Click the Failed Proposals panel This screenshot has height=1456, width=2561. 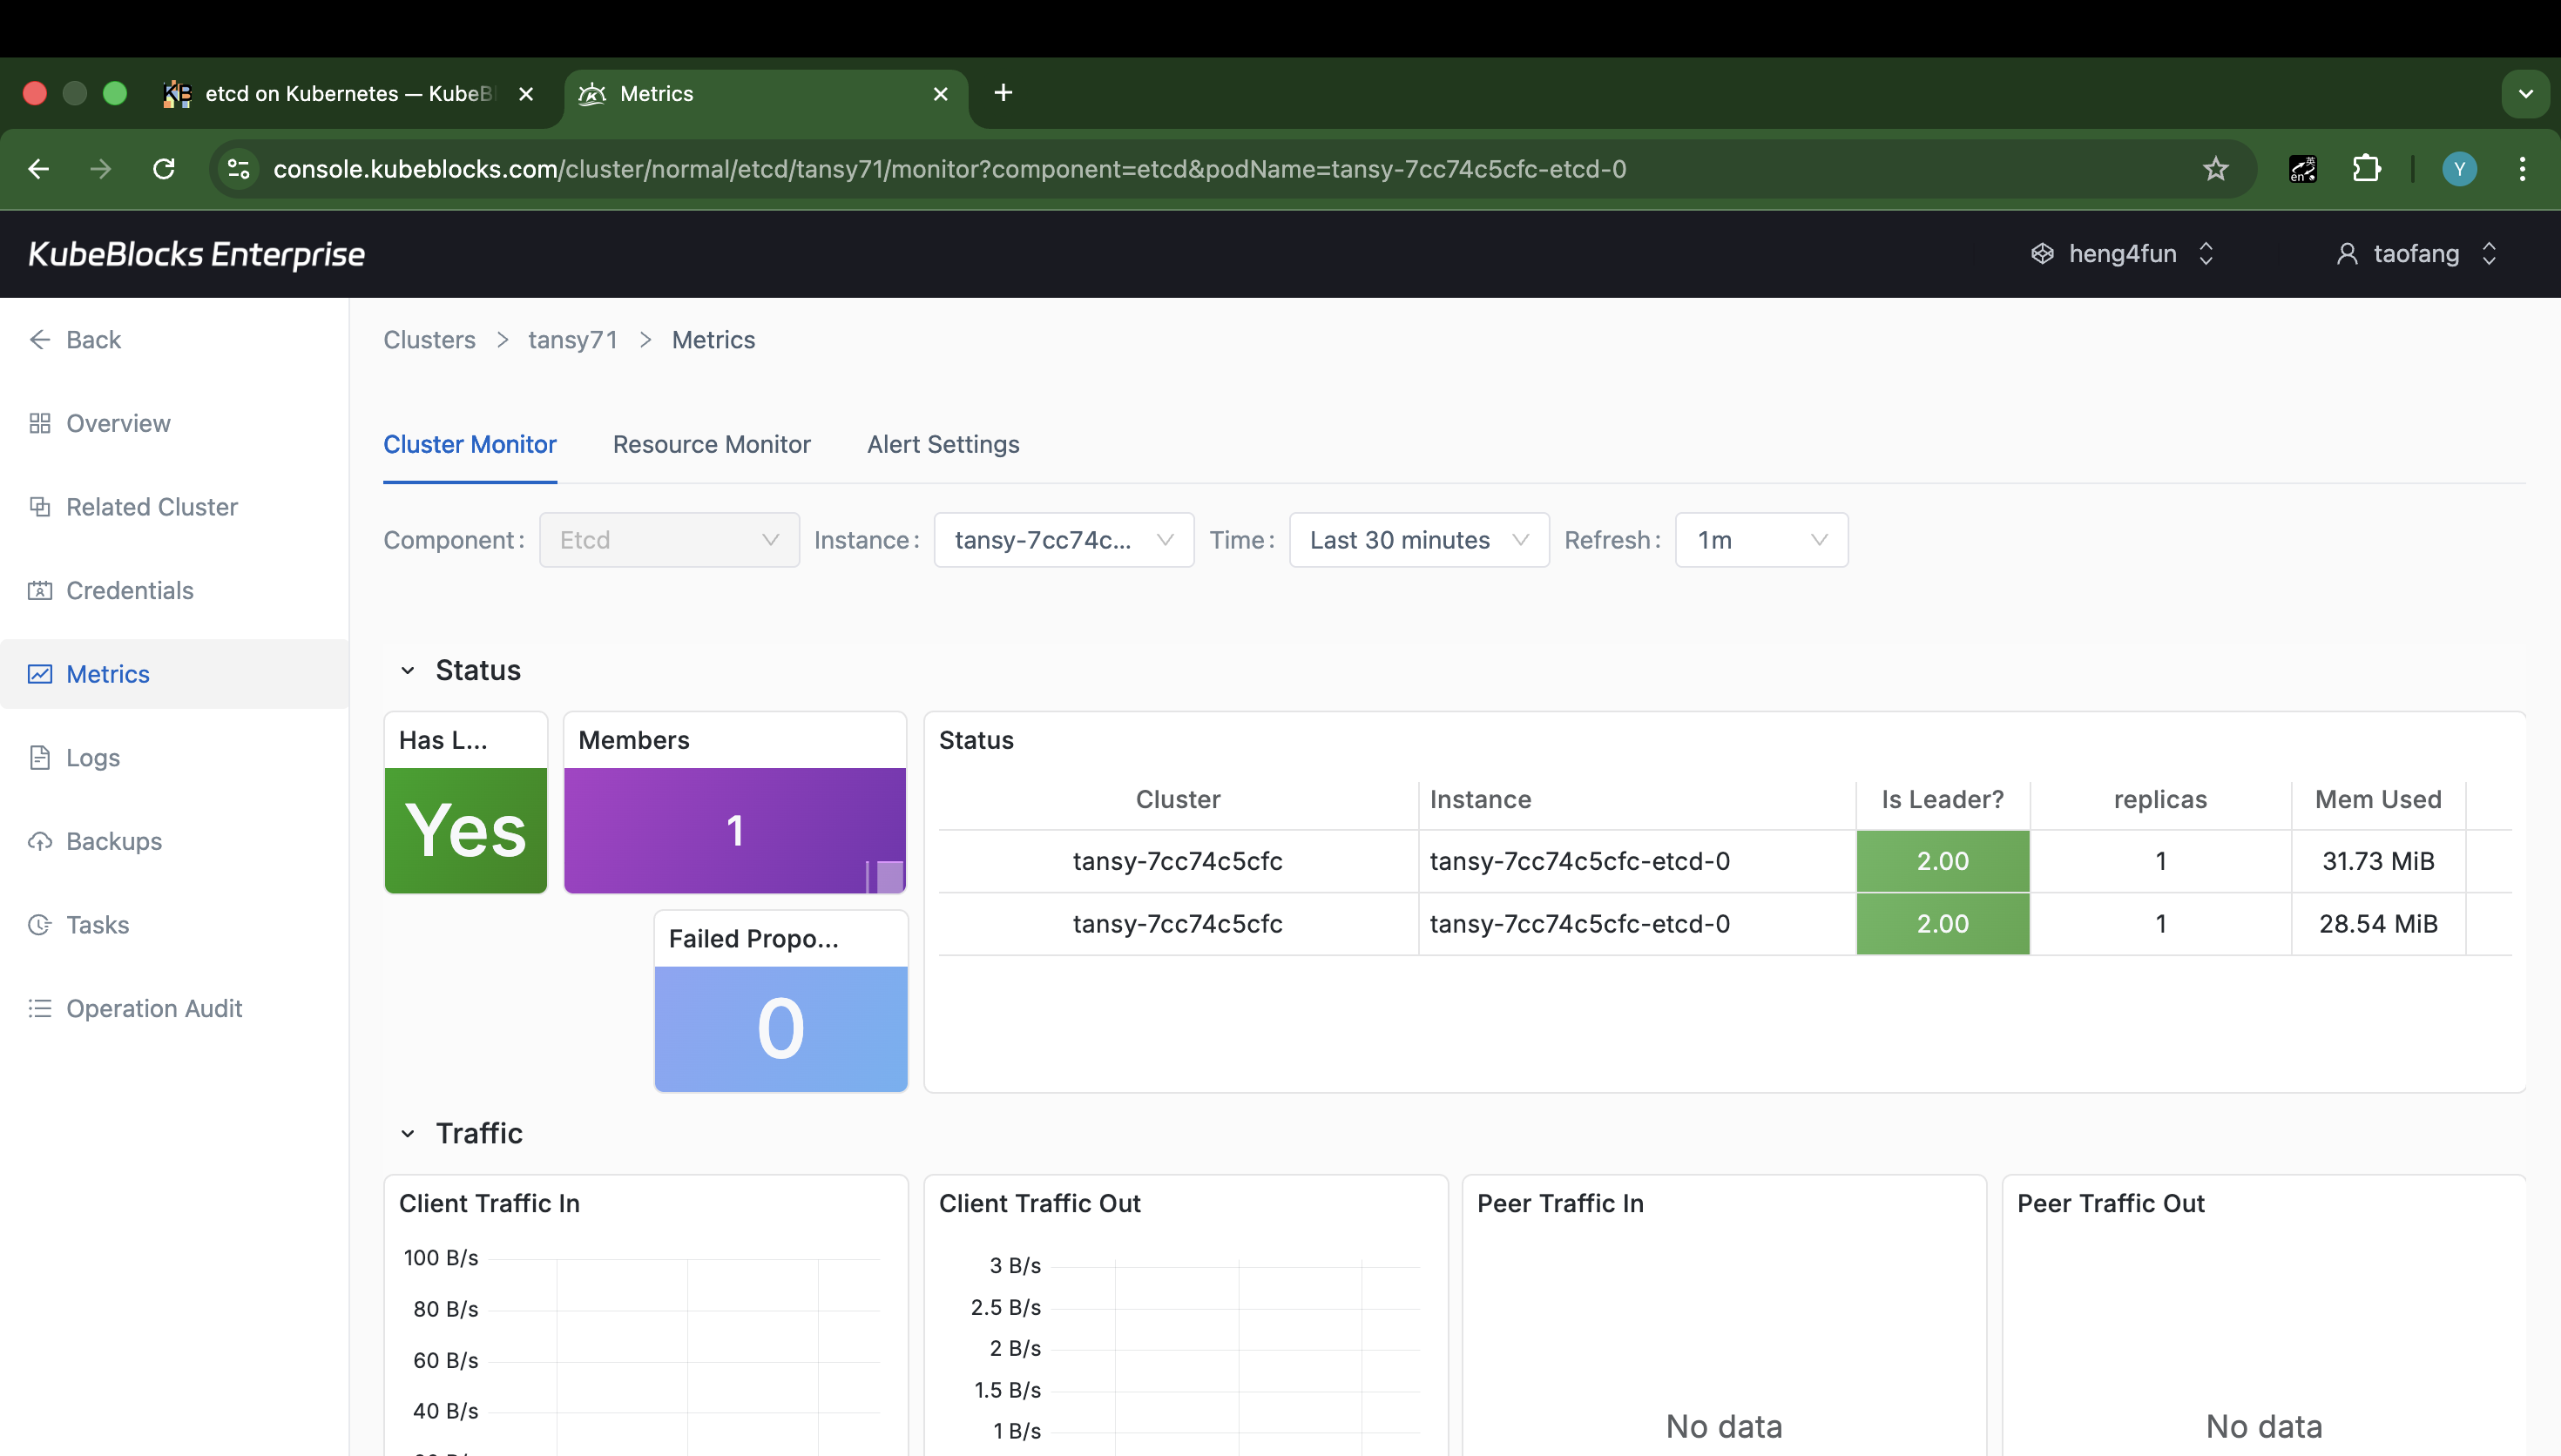(x=781, y=1001)
